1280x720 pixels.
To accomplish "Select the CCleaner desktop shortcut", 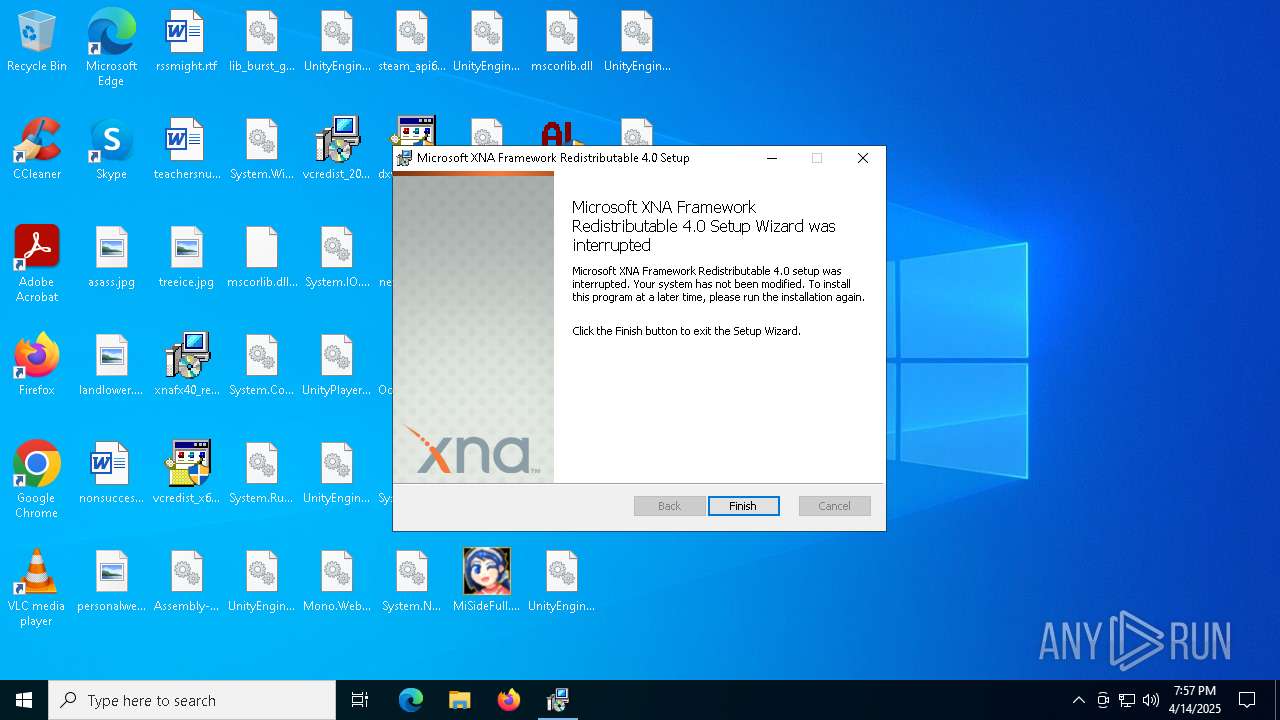I will tap(37, 150).
